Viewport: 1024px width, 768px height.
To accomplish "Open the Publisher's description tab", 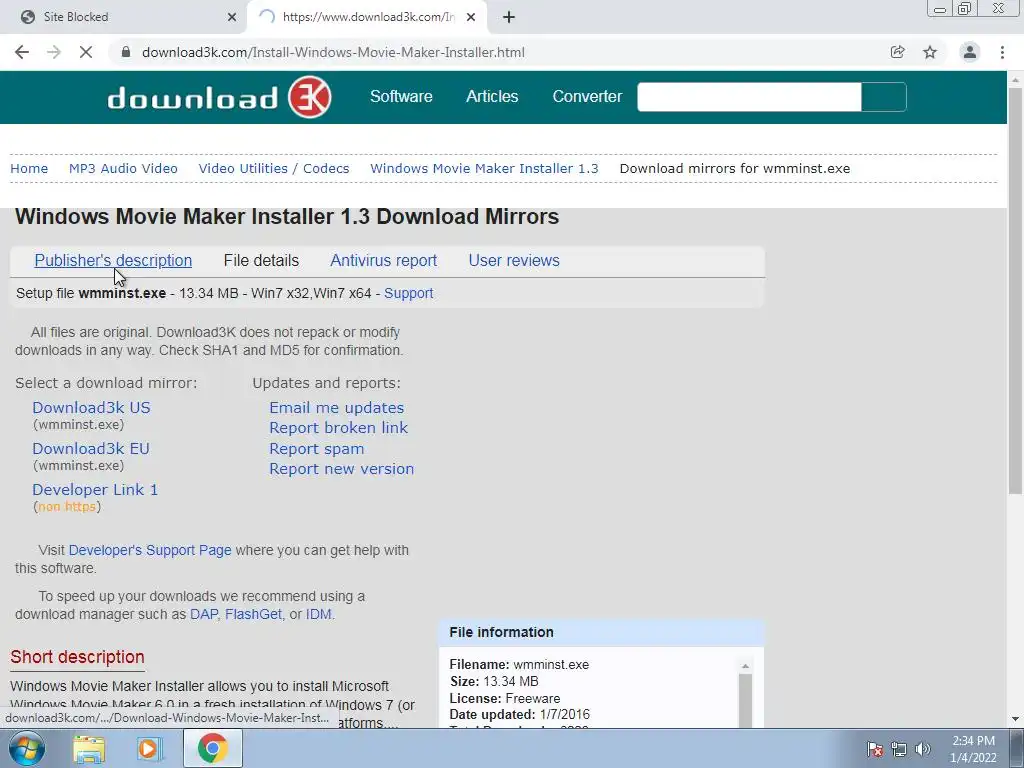I will point(113,261).
